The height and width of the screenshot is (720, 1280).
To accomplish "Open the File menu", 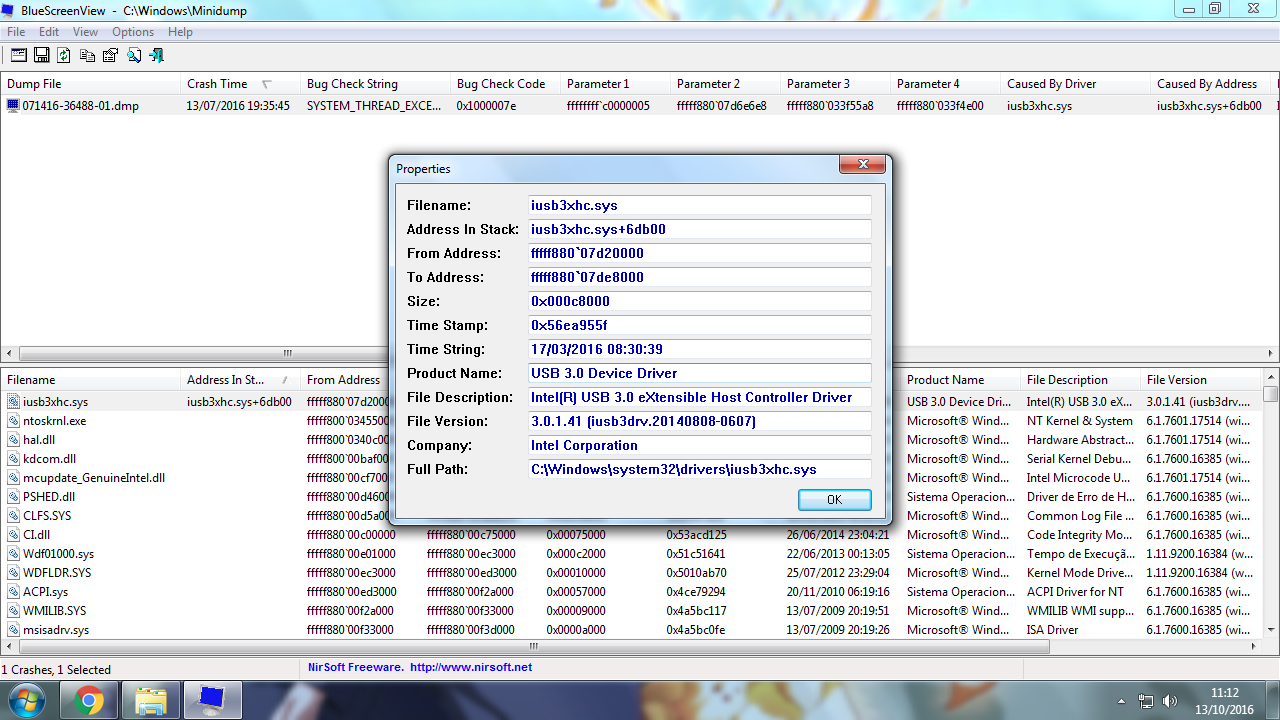I will (16, 32).
